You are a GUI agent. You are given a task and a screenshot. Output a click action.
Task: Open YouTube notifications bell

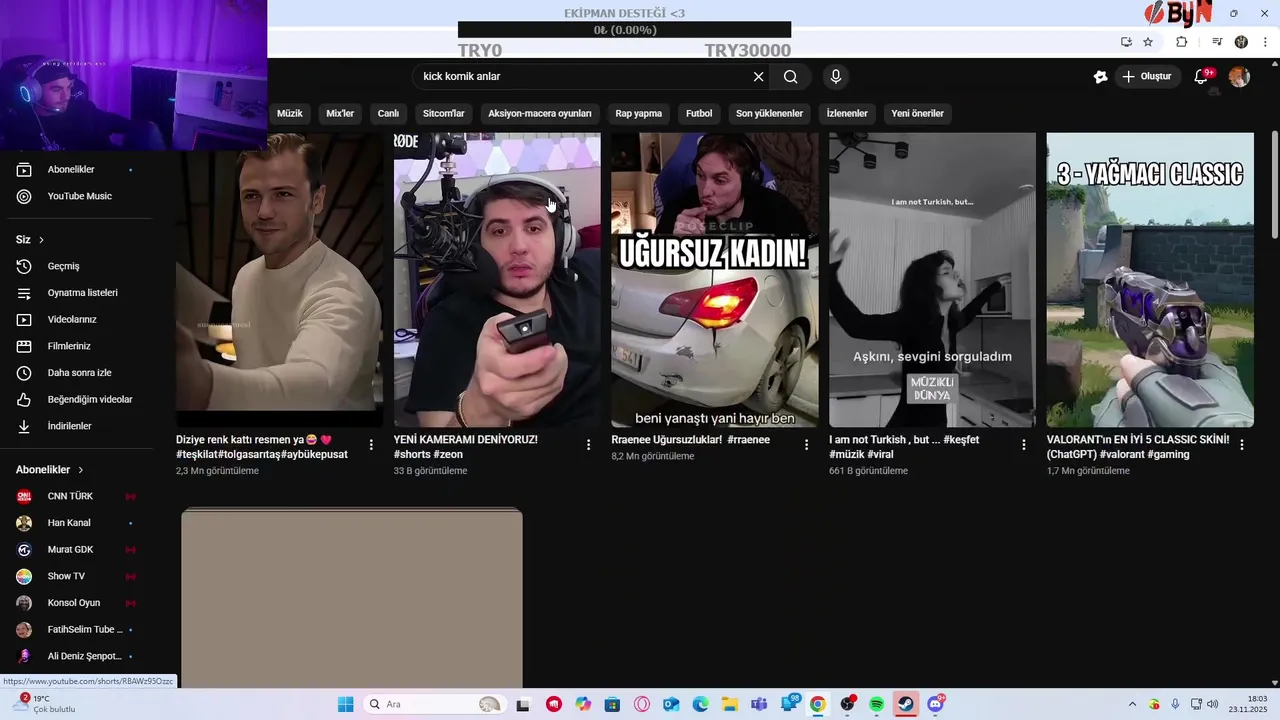pos(1202,77)
